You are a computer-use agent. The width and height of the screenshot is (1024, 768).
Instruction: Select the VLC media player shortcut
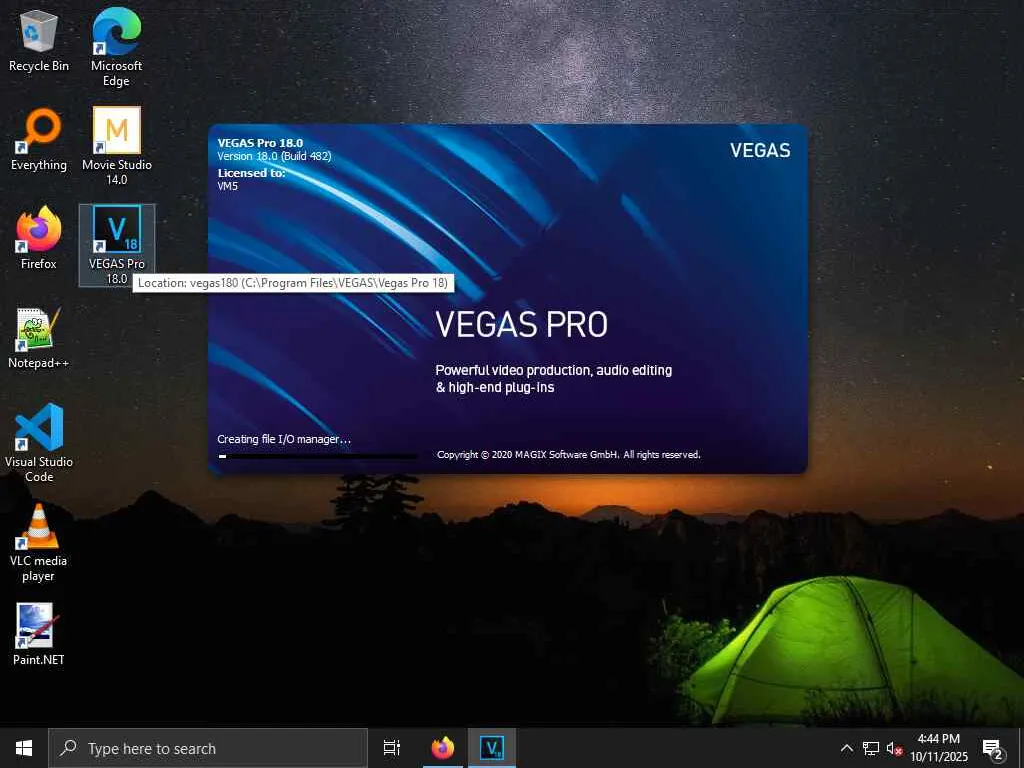[39, 542]
